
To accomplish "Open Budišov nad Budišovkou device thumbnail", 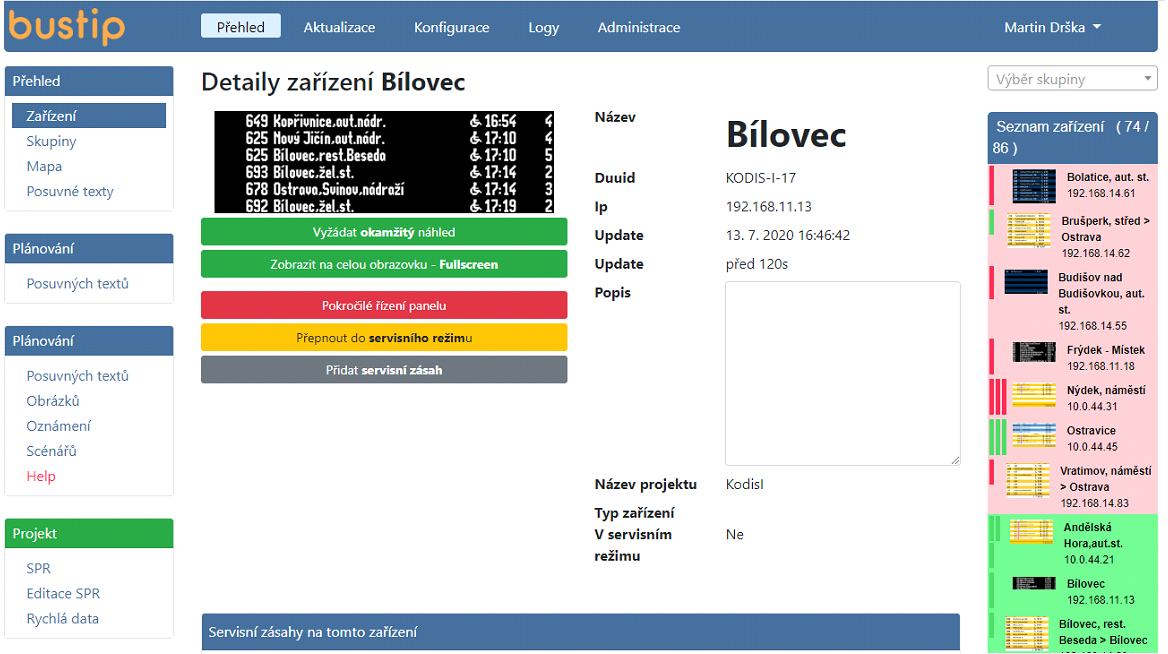I will 1026,282.
